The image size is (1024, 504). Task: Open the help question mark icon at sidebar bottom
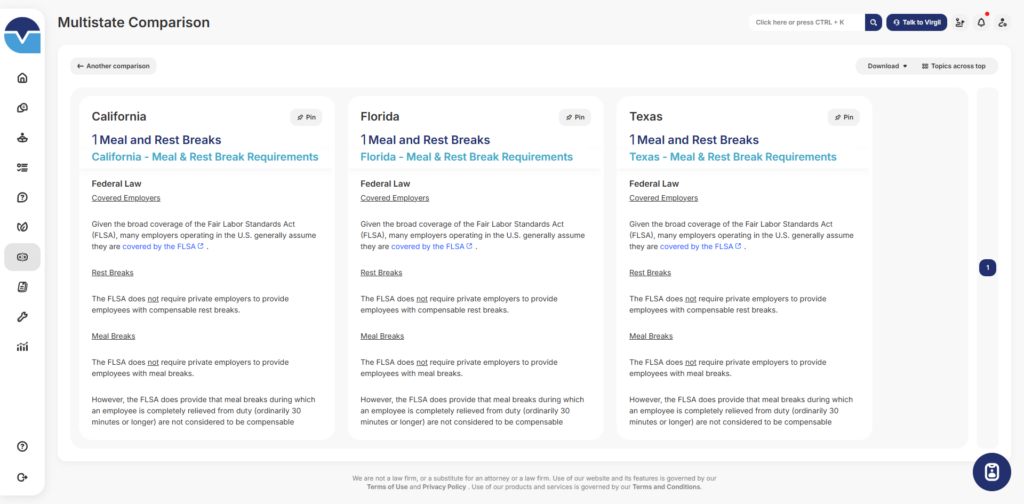pos(22,446)
